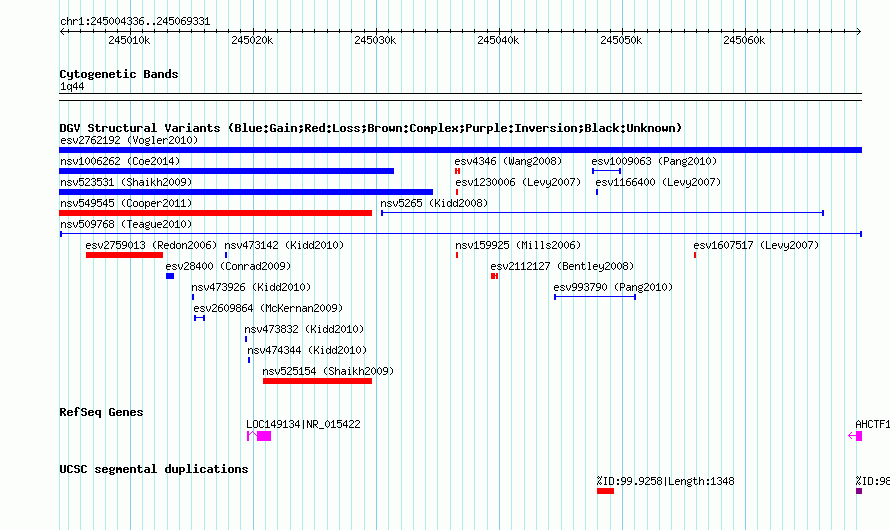Image resolution: width=890 pixels, height=530 pixels.
Task: Click the esv1009063 (Pang2010) blue span
Action: [x=607, y=171]
